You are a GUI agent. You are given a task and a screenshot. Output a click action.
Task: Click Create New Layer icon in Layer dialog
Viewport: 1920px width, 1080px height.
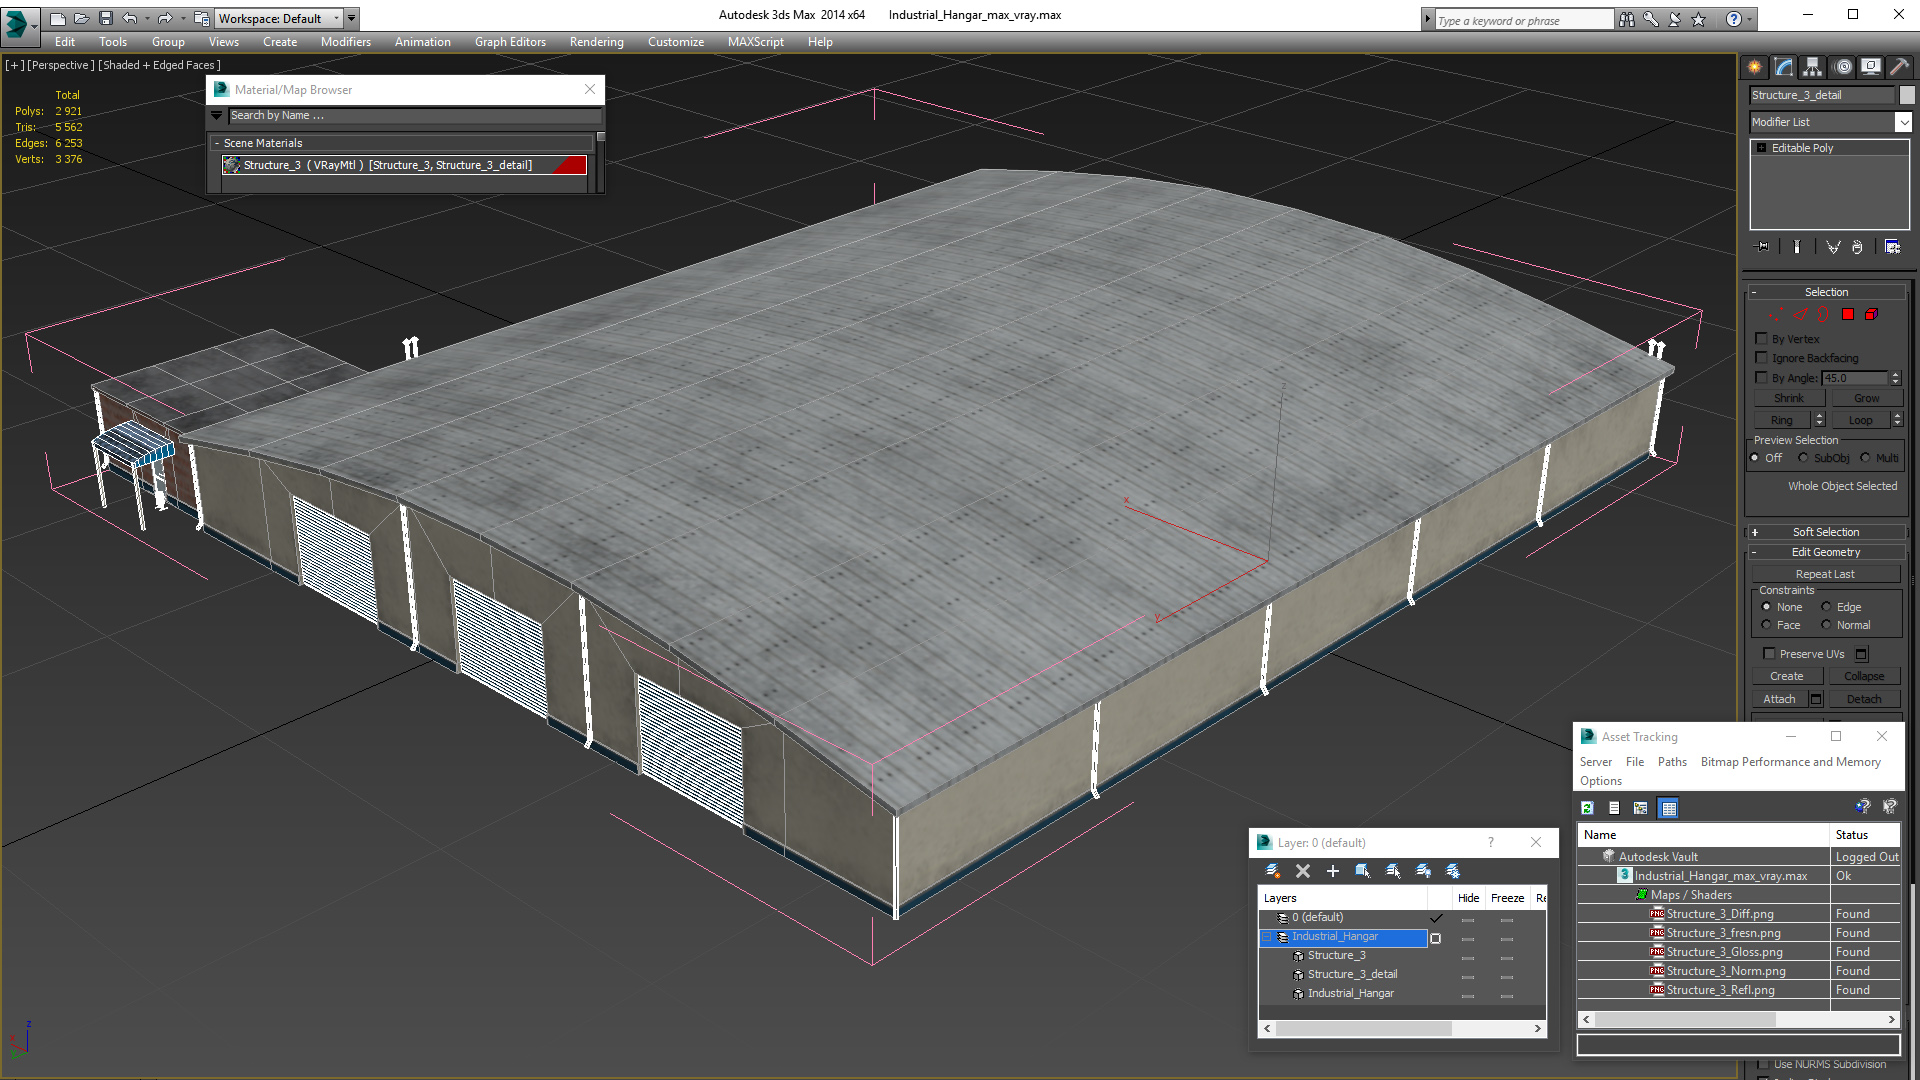click(x=1272, y=871)
